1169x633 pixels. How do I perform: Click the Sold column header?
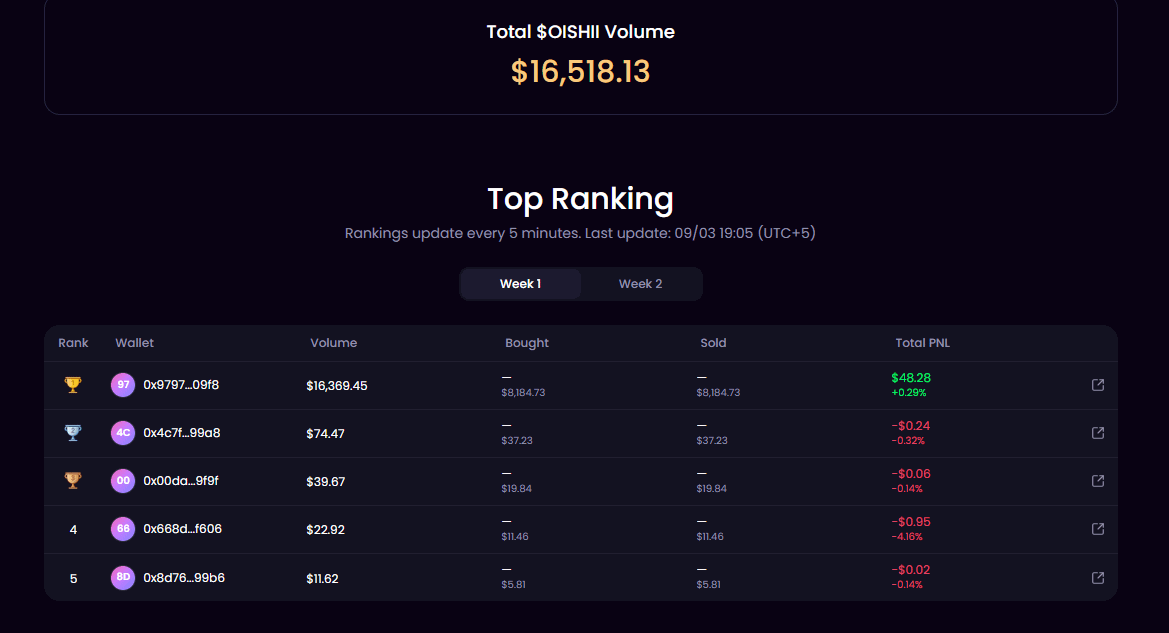coord(713,343)
